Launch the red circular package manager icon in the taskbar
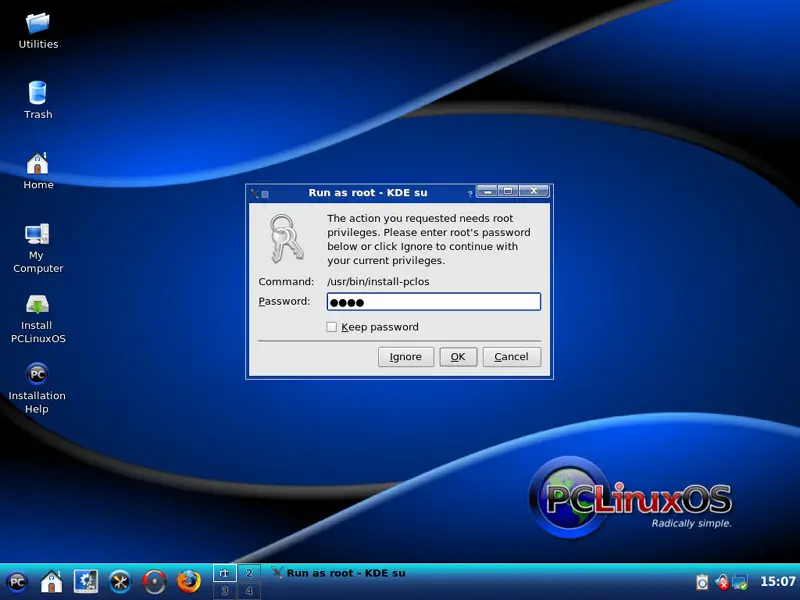The width and height of the screenshot is (800, 600). pos(154,582)
